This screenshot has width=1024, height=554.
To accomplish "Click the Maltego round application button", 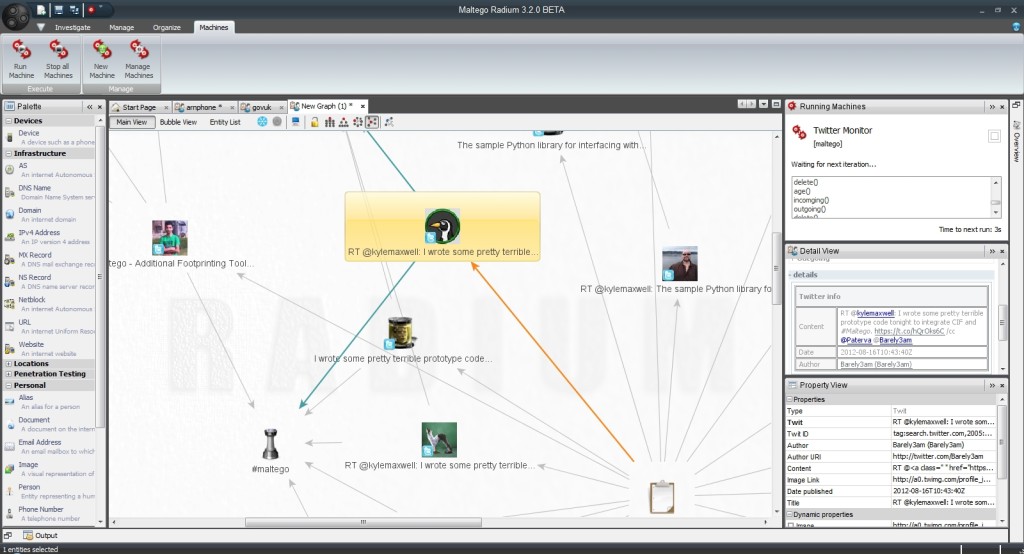I will pyautogui.click(x=17, y=16).
